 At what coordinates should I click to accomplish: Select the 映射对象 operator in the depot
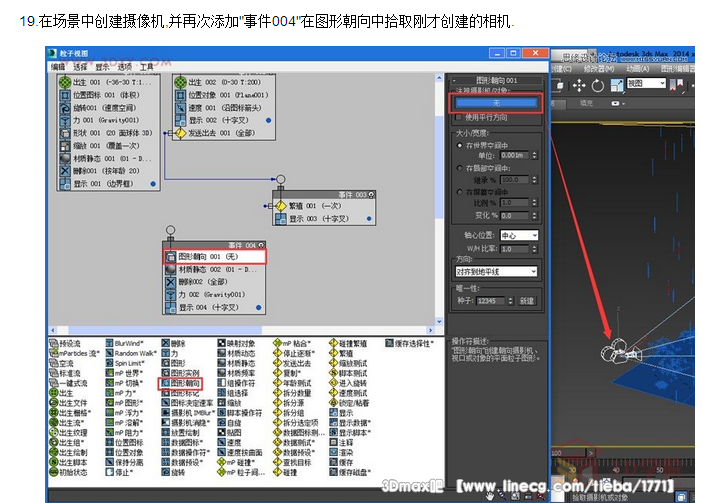236,343
